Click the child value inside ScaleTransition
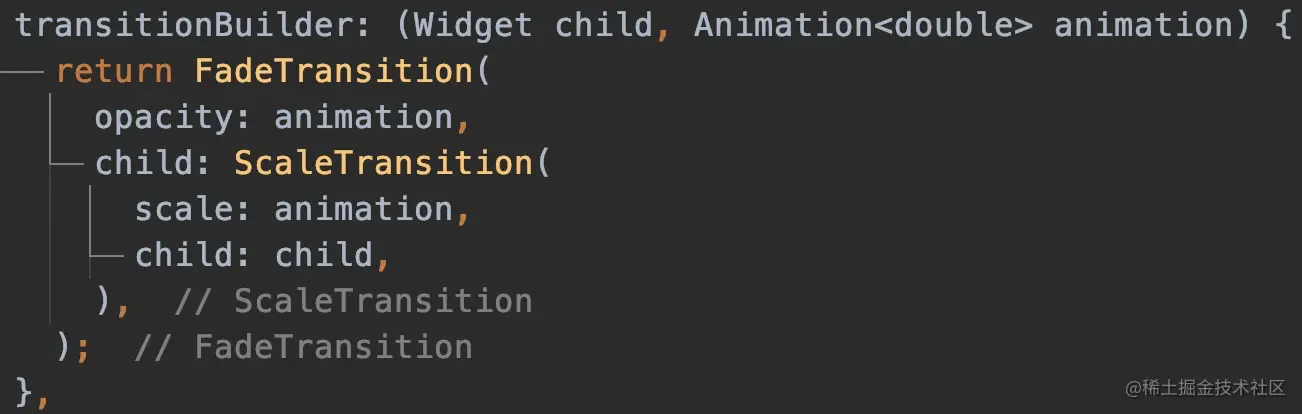Screen dimensions: 1302x414 point(324,255)
